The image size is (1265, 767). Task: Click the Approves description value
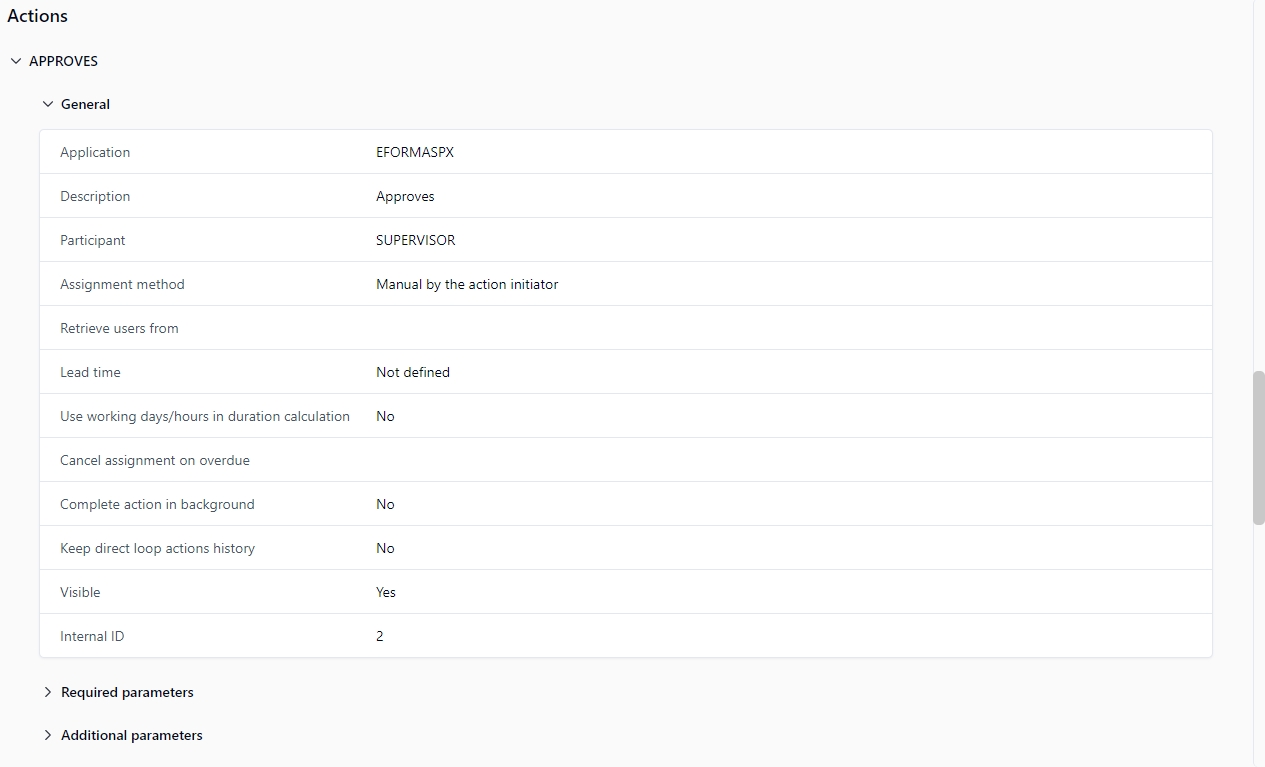tap(405, 196)
